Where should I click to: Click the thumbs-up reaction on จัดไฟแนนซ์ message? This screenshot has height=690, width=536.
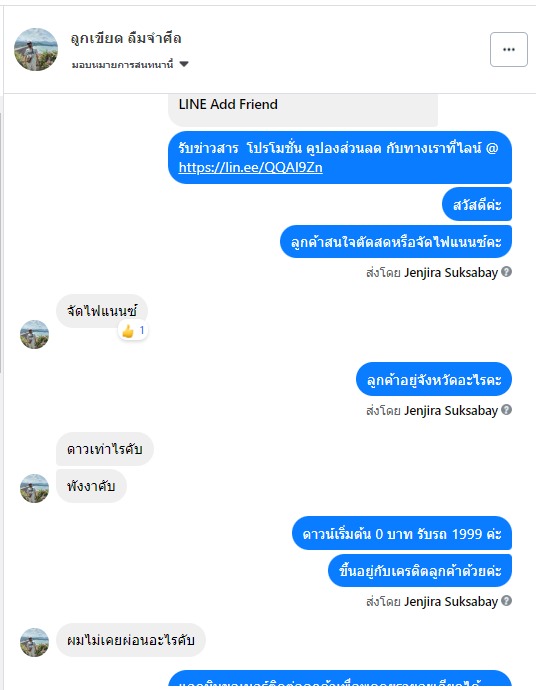pyautogui.click(x=133, y=330)
